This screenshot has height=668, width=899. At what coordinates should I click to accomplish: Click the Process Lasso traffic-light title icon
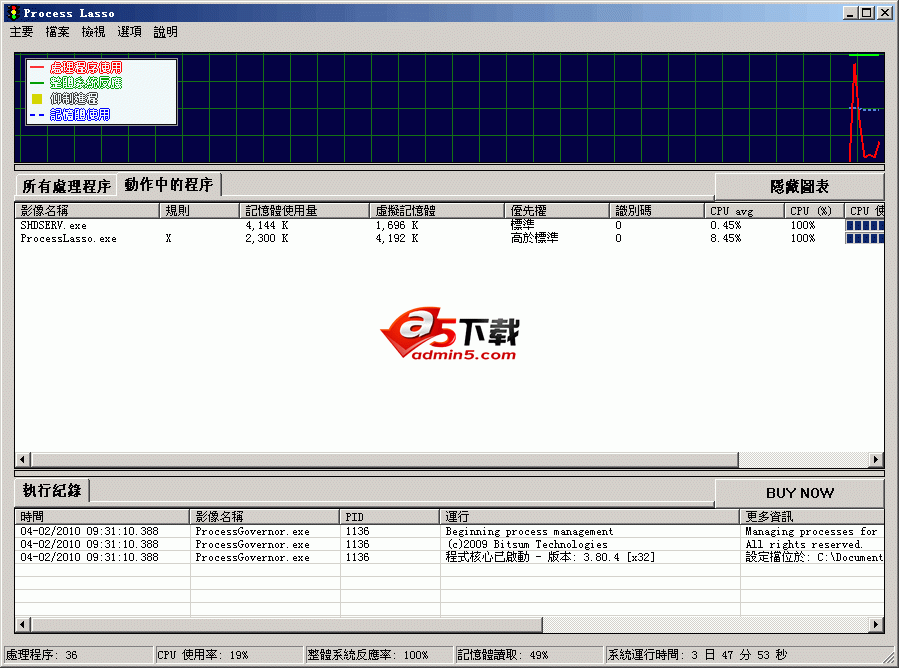tap(11, 13)
